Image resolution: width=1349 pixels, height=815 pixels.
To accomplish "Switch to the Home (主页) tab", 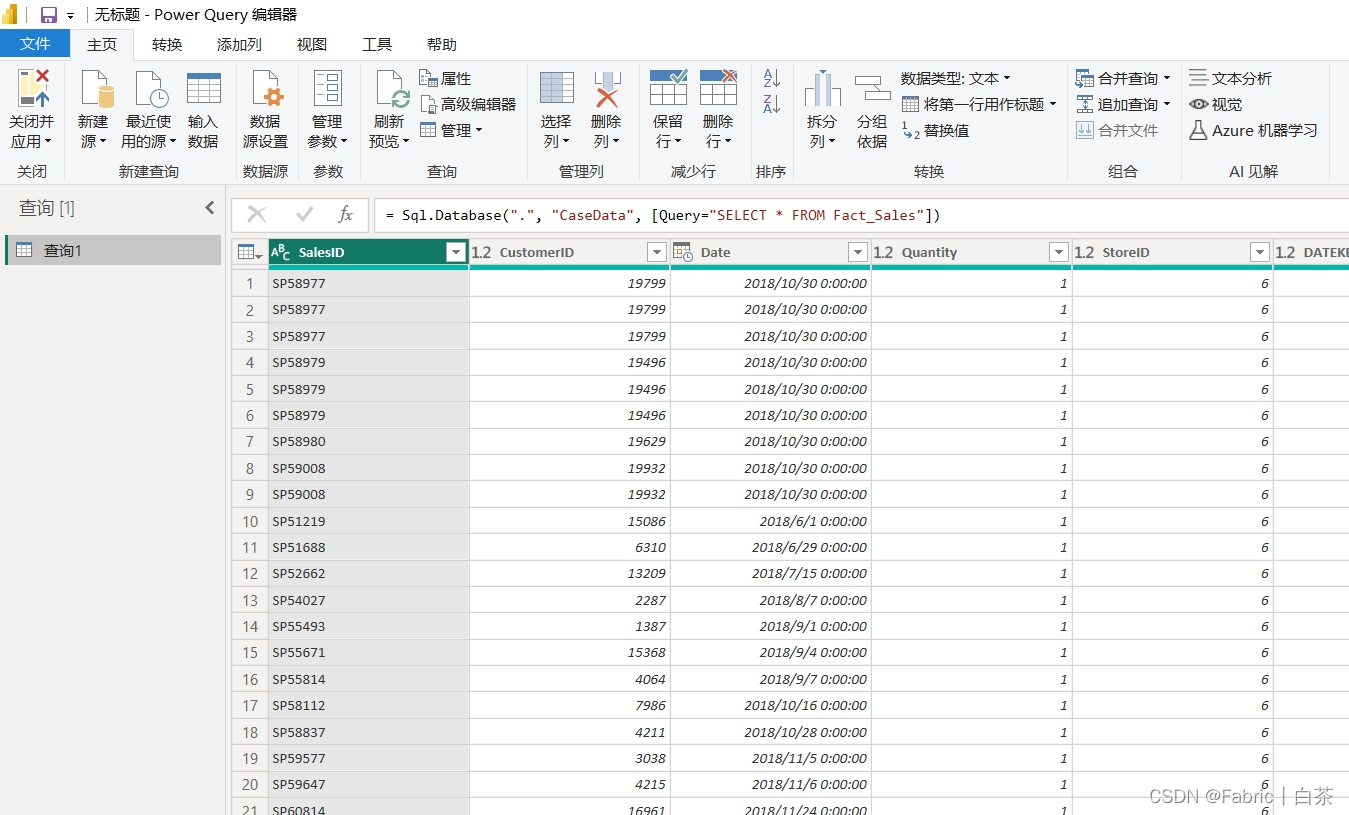I will click(102, 44).
